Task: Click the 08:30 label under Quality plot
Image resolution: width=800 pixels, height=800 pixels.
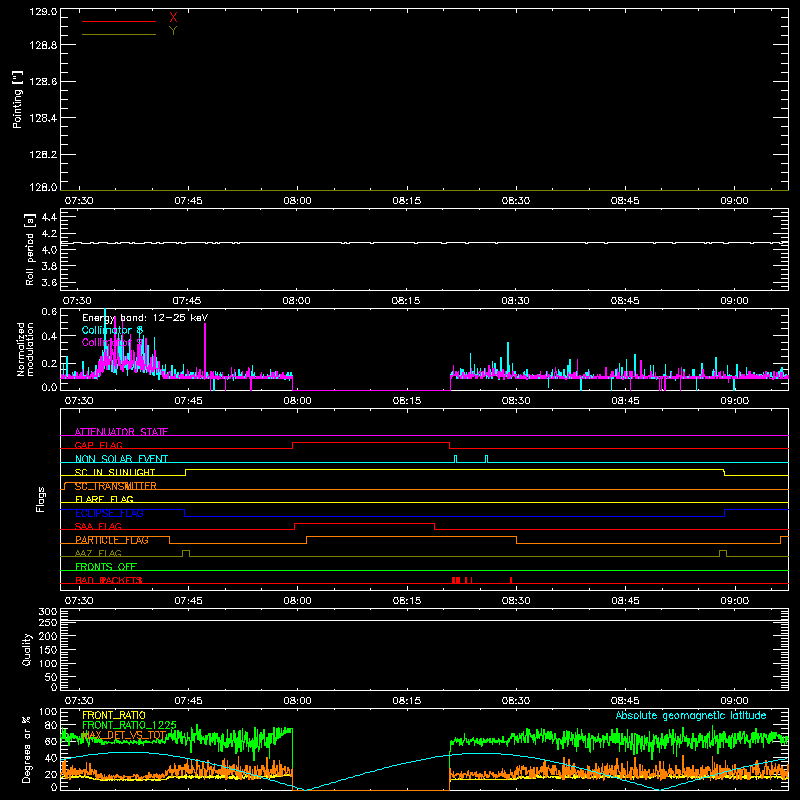Action: pyautogui.click(x=516, y=701)
